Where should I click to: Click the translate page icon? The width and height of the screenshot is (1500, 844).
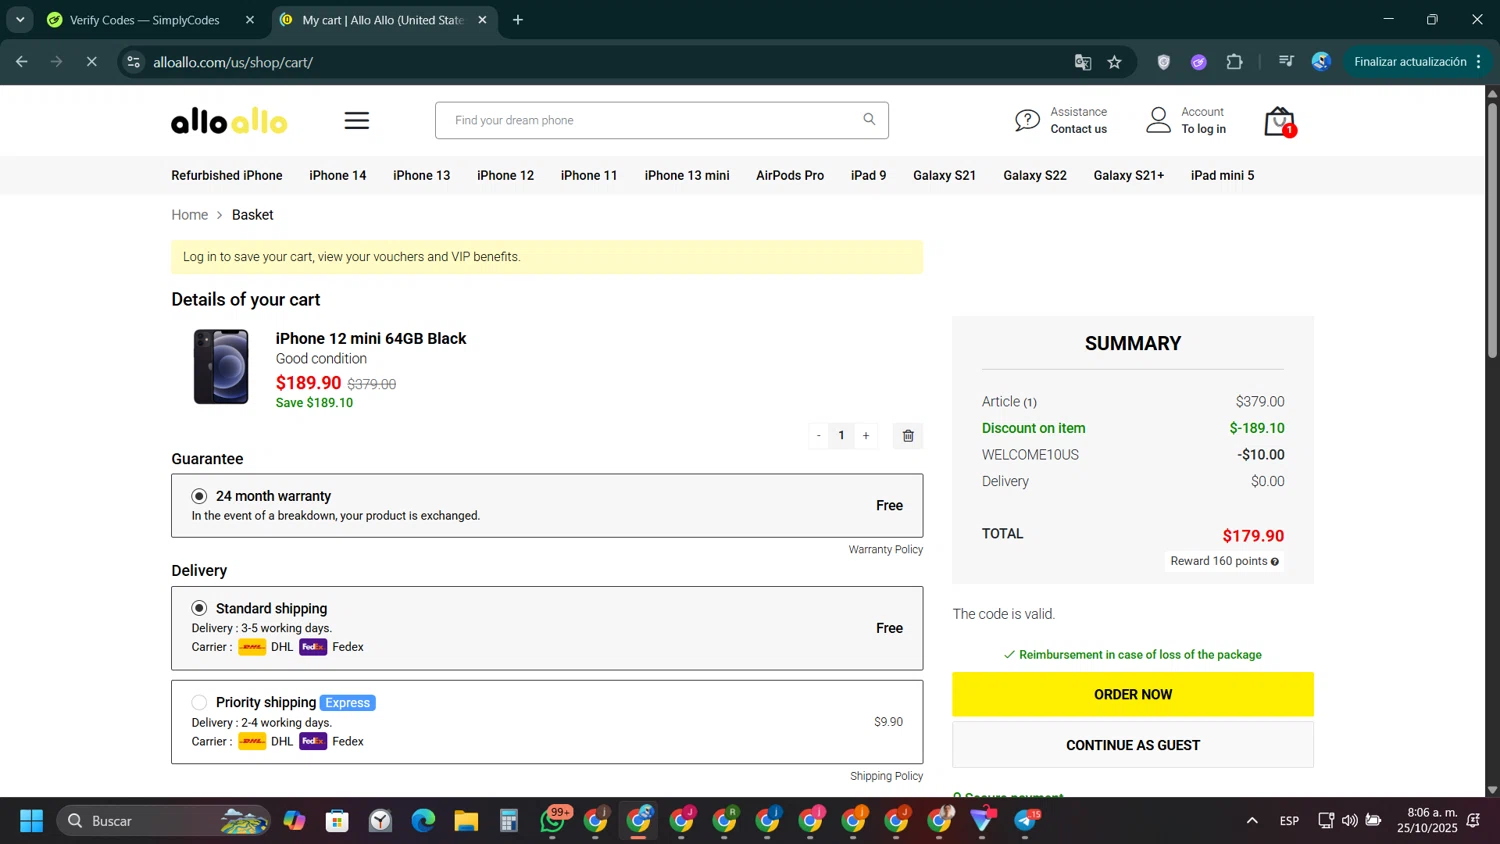tap(1083, 62)
